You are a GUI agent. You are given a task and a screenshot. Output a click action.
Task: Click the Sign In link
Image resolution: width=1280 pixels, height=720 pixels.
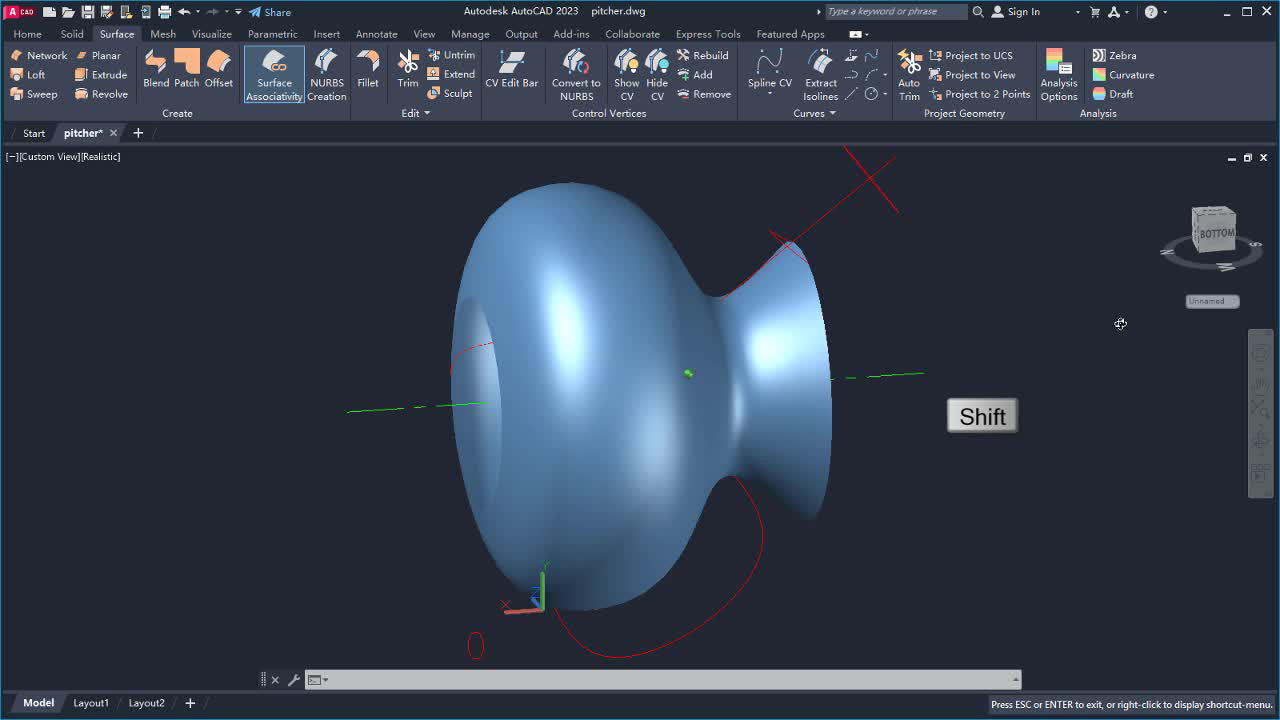coord(1022,11)
